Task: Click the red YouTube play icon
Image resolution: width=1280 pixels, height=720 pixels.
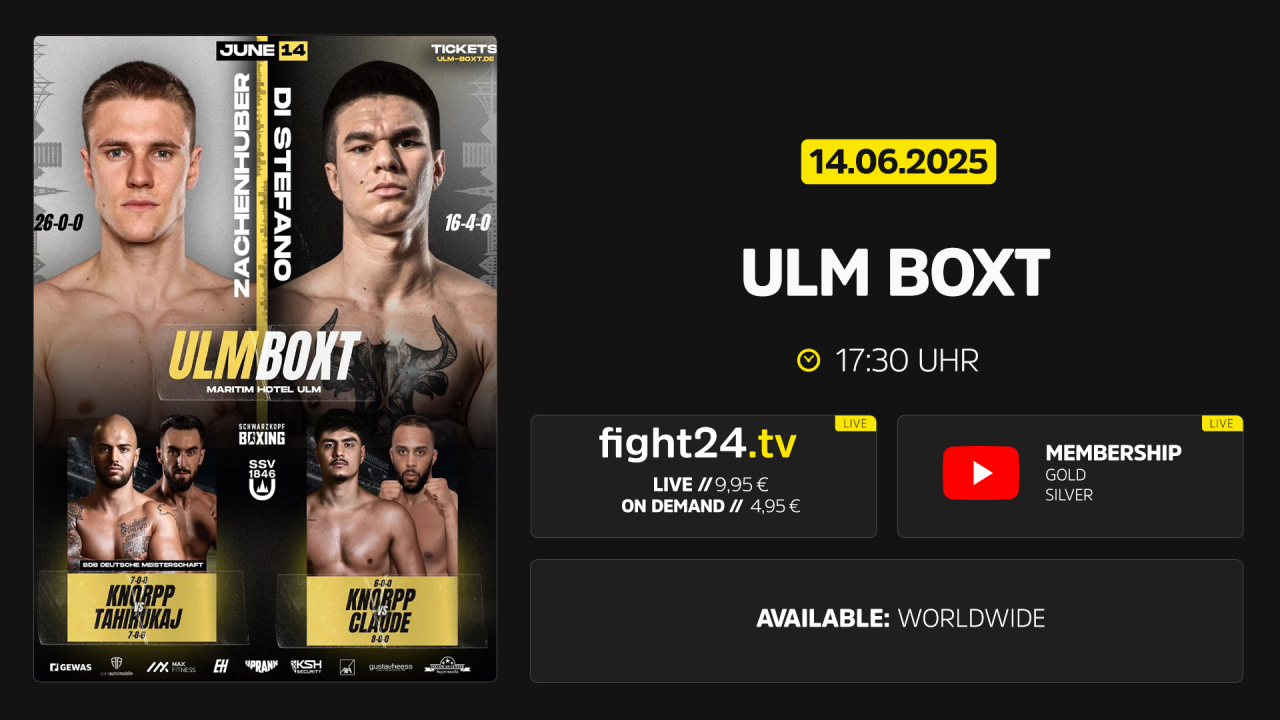Action: tap(980, 473)
